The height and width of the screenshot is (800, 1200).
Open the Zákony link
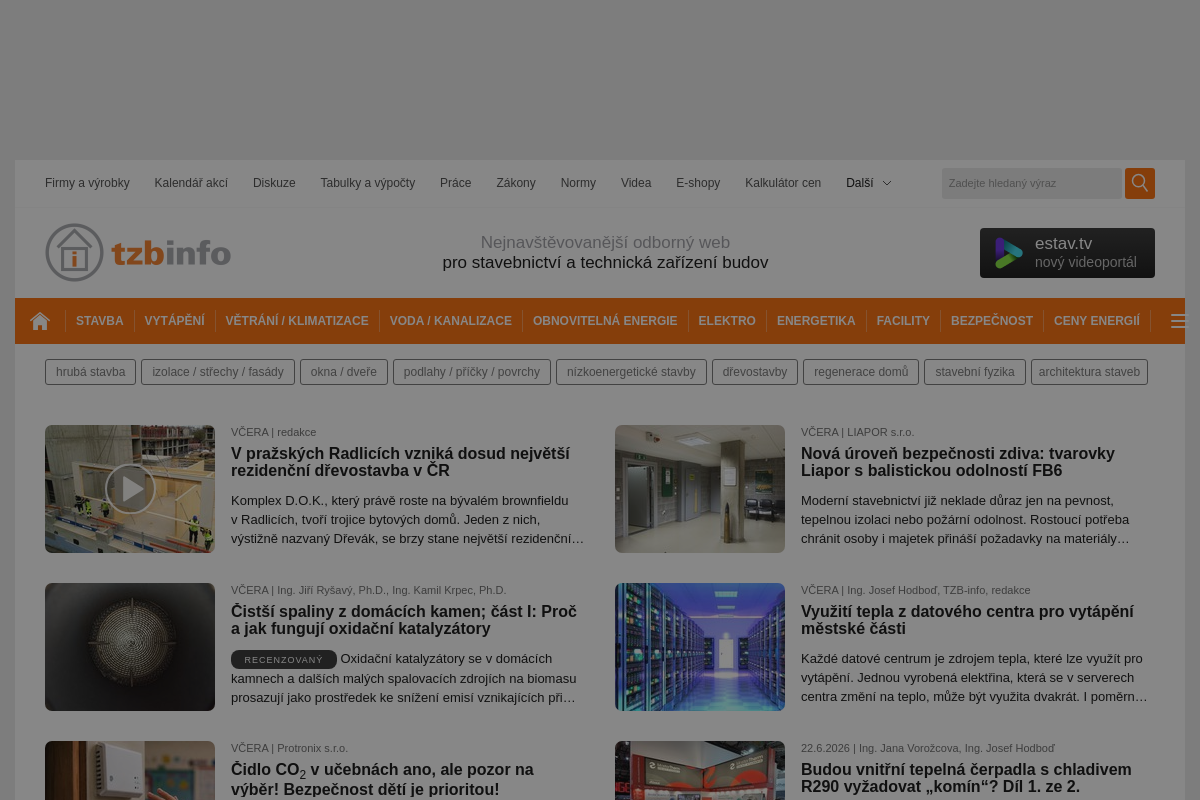(516, 183)
